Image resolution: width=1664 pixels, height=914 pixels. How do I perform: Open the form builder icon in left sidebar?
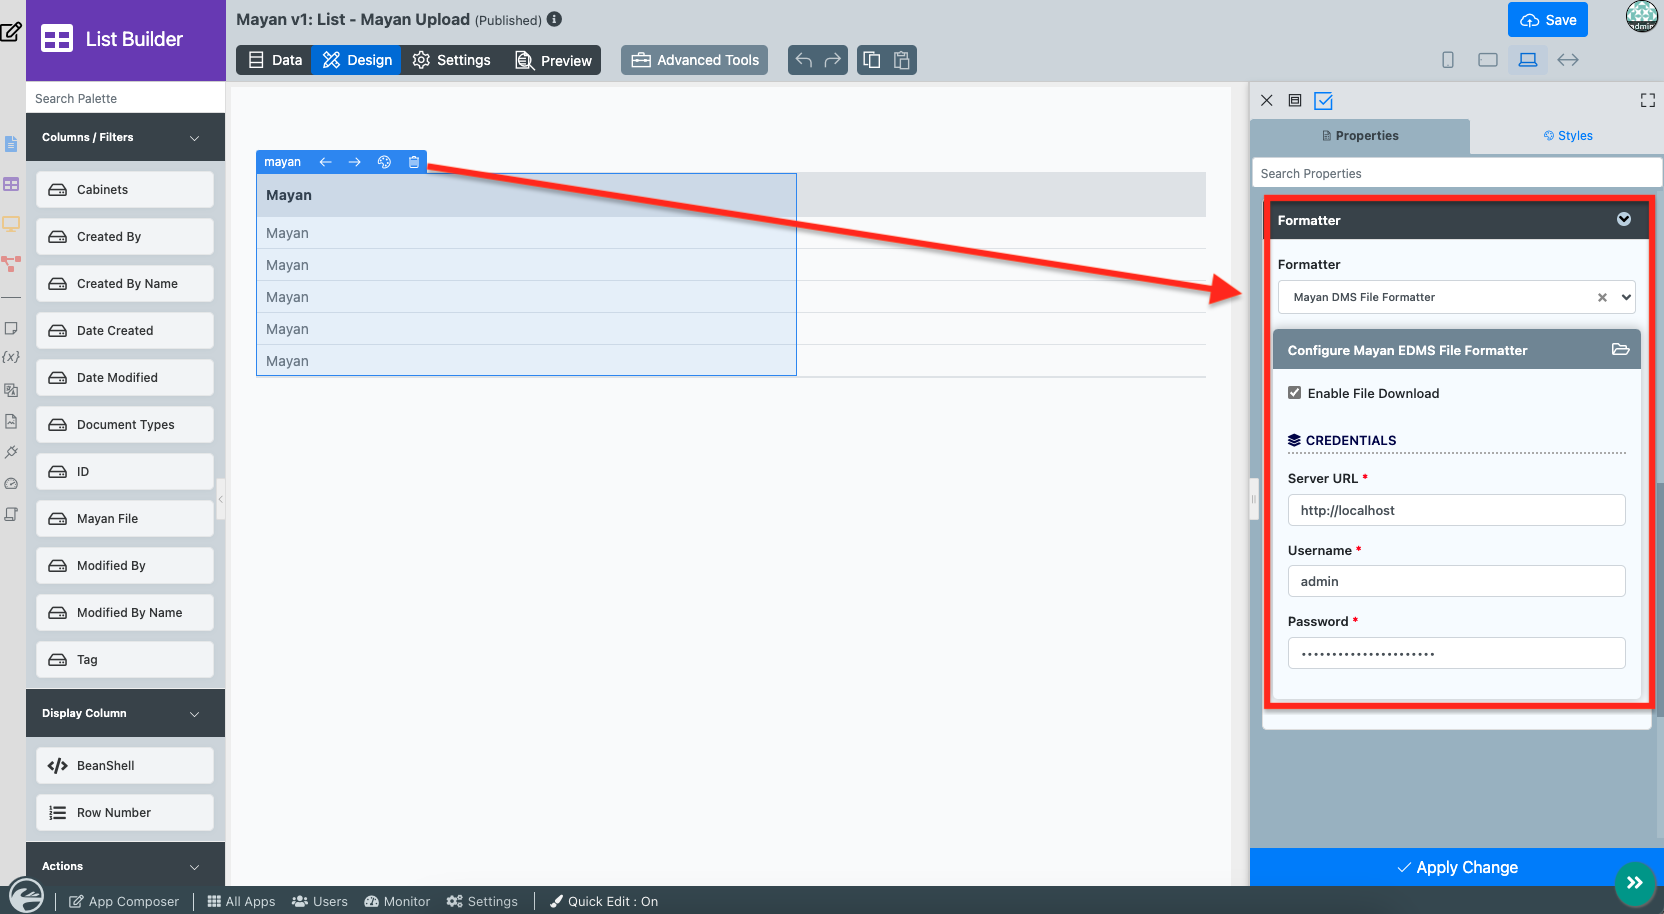11,144
